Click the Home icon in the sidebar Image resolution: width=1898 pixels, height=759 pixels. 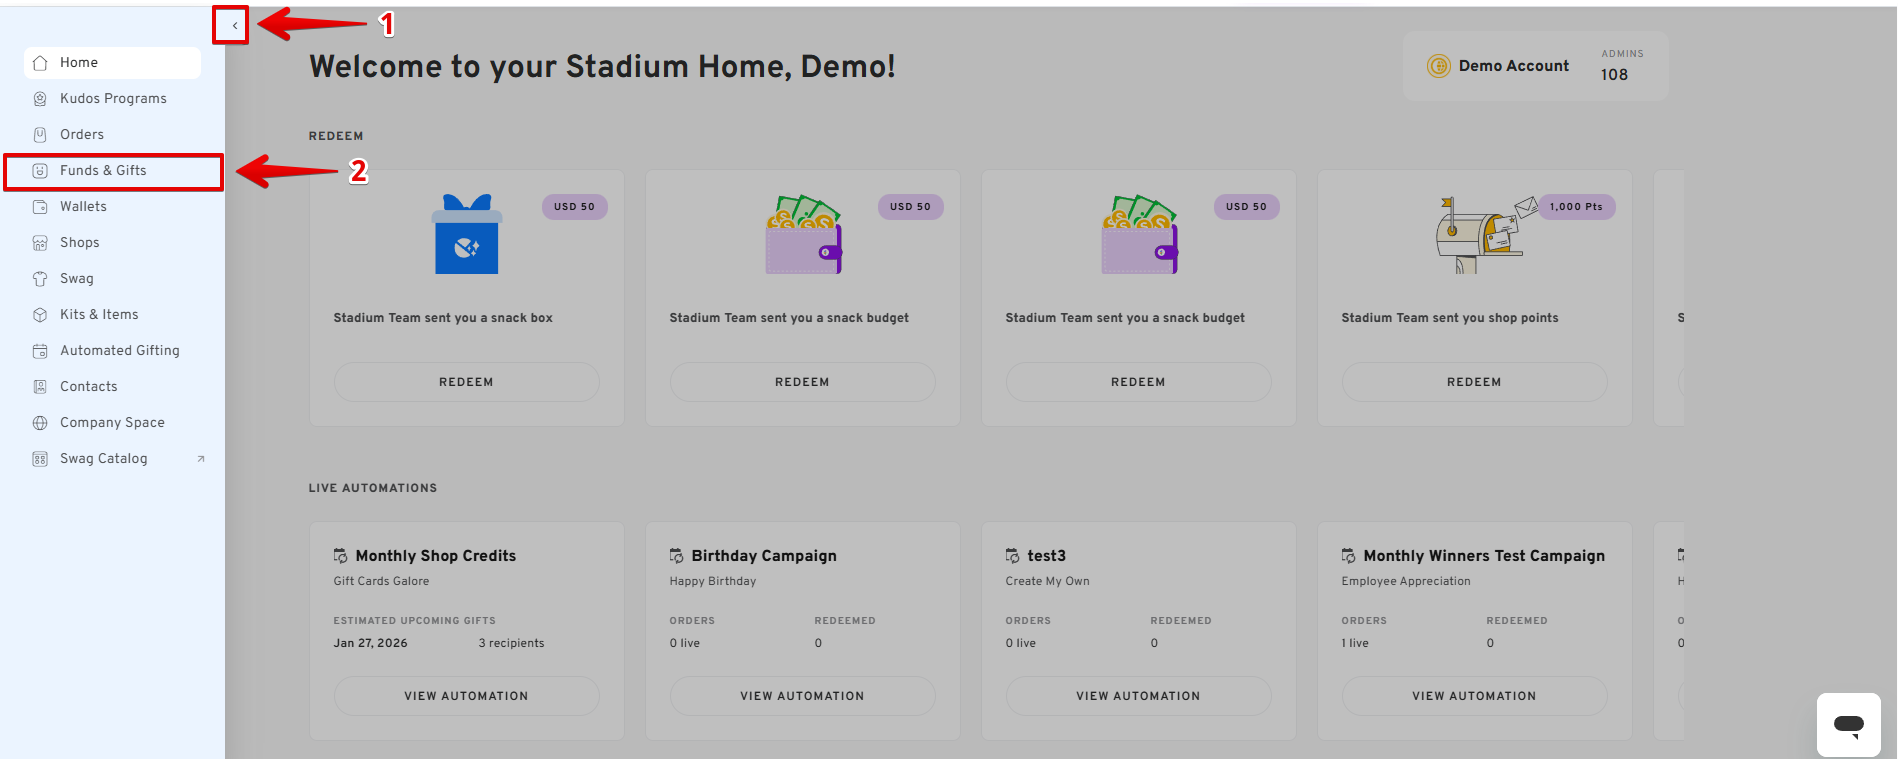(x=40, y=63)
